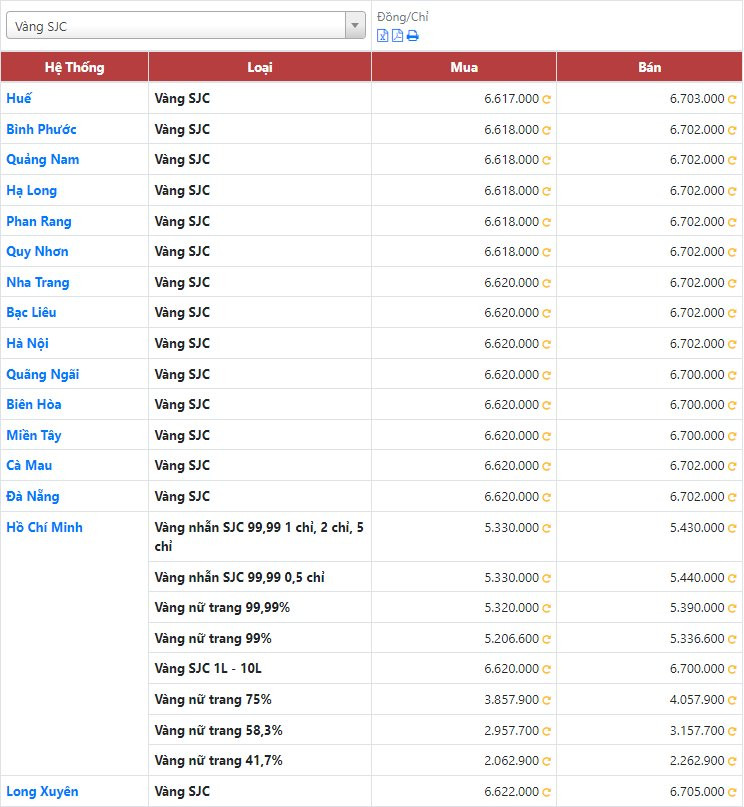
Task: Open the Quy Nhơn link
Action: (x=37, y=251)
